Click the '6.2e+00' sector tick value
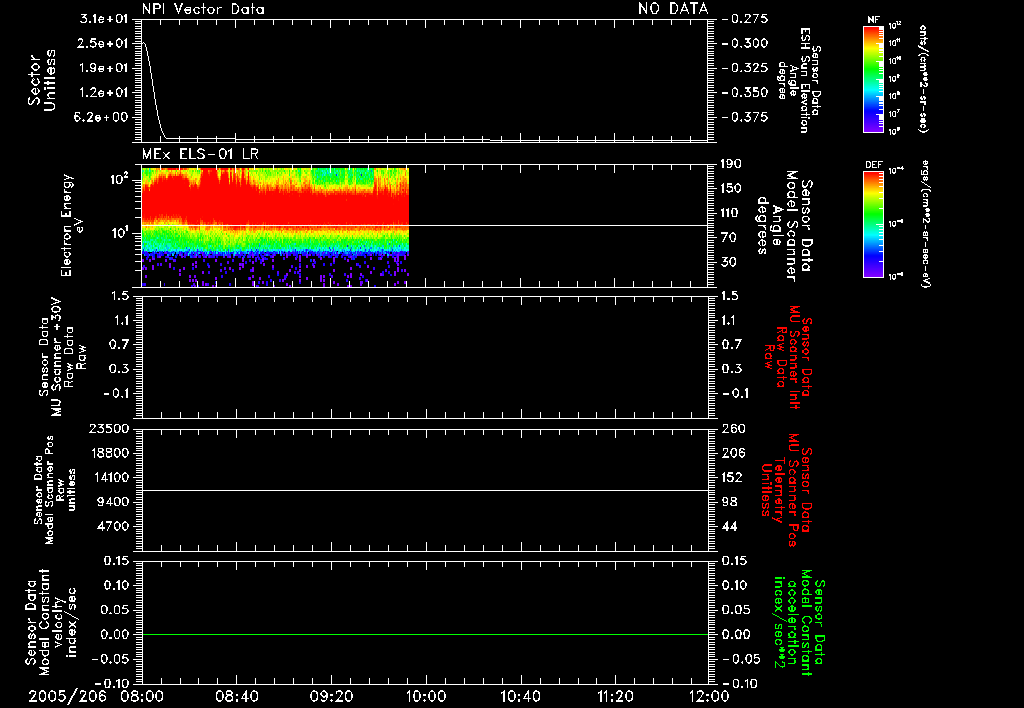This screenshot has width=1024, height=708. (103, 118)
